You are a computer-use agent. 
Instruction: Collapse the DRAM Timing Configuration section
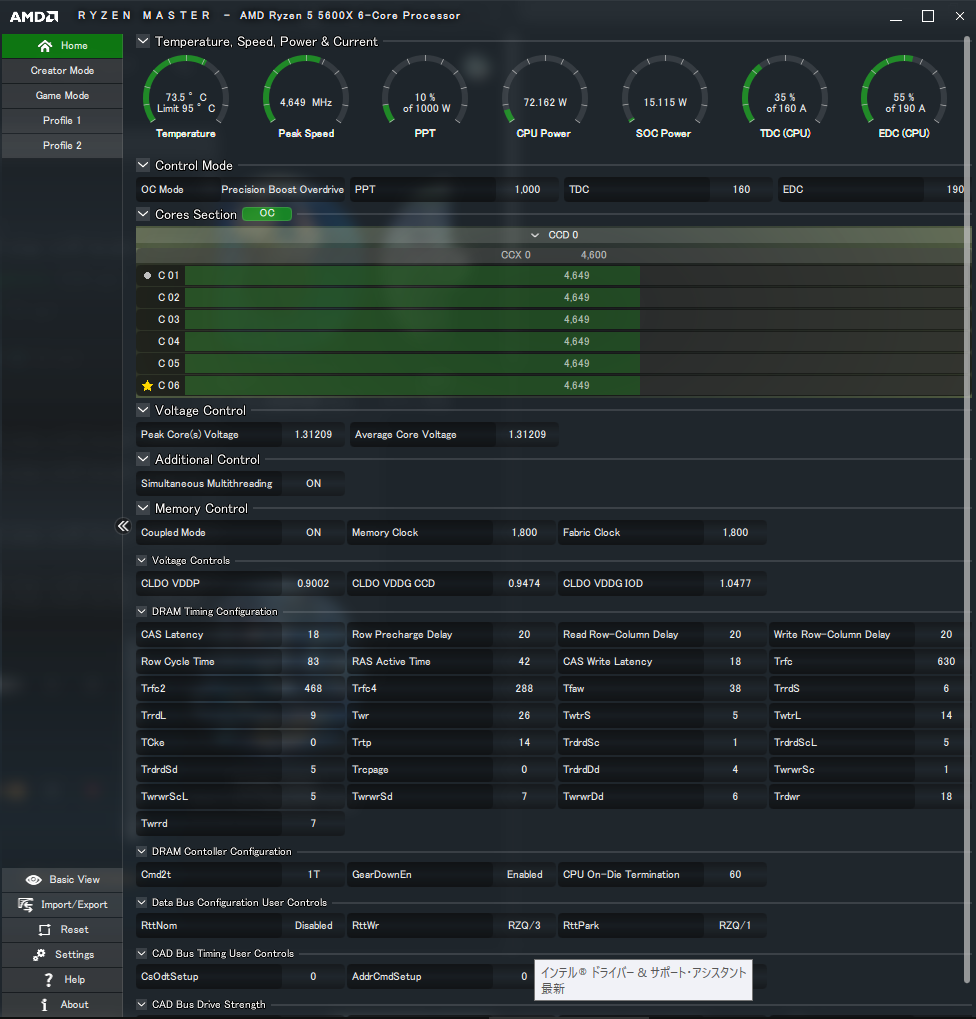[143, 612]
